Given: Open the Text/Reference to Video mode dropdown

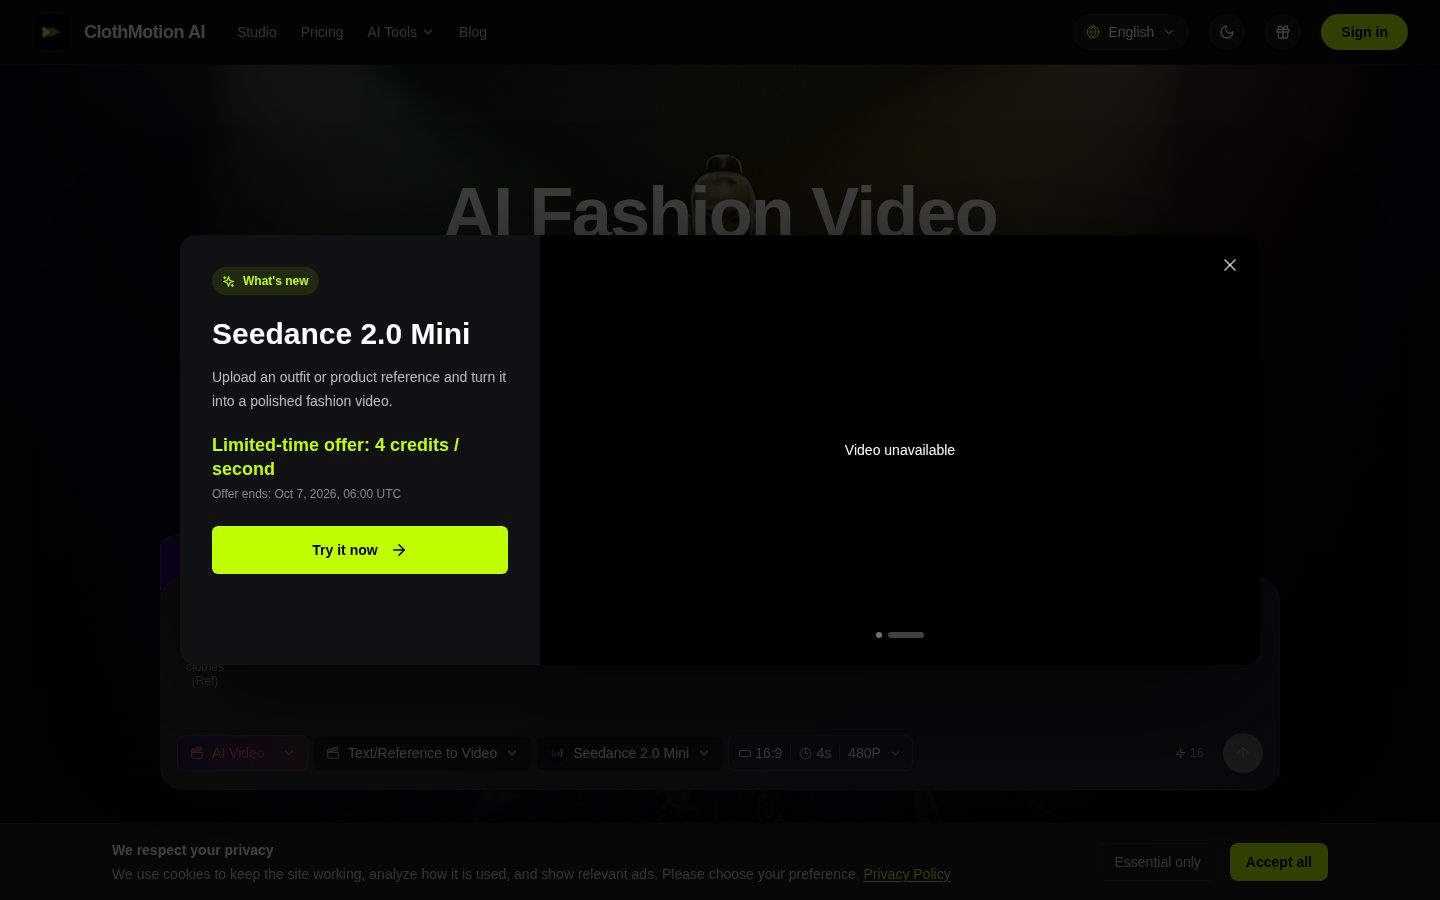Looking at the screenshot, I should (x=422, y=753).
